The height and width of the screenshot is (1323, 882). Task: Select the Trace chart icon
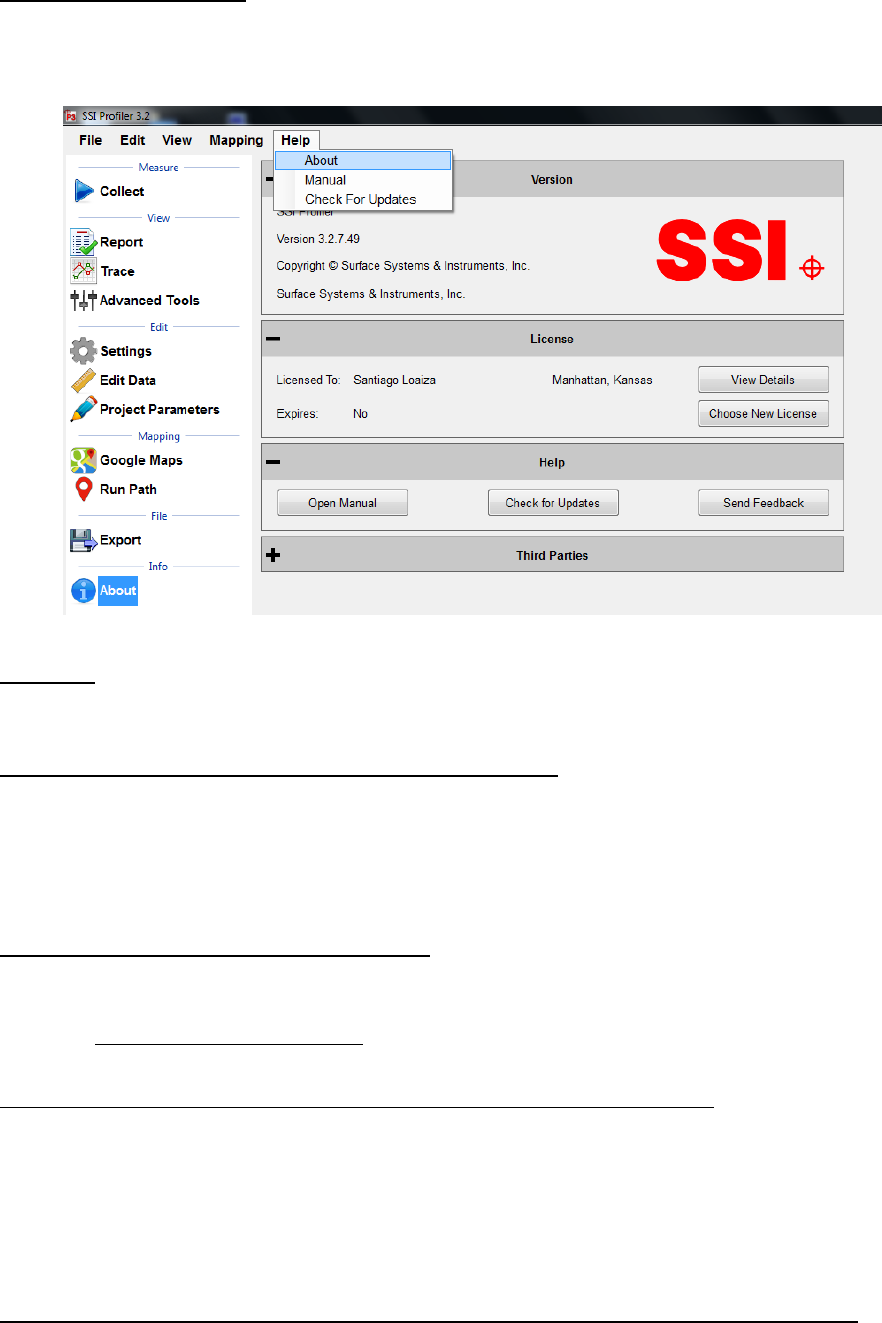coord(83,271)
